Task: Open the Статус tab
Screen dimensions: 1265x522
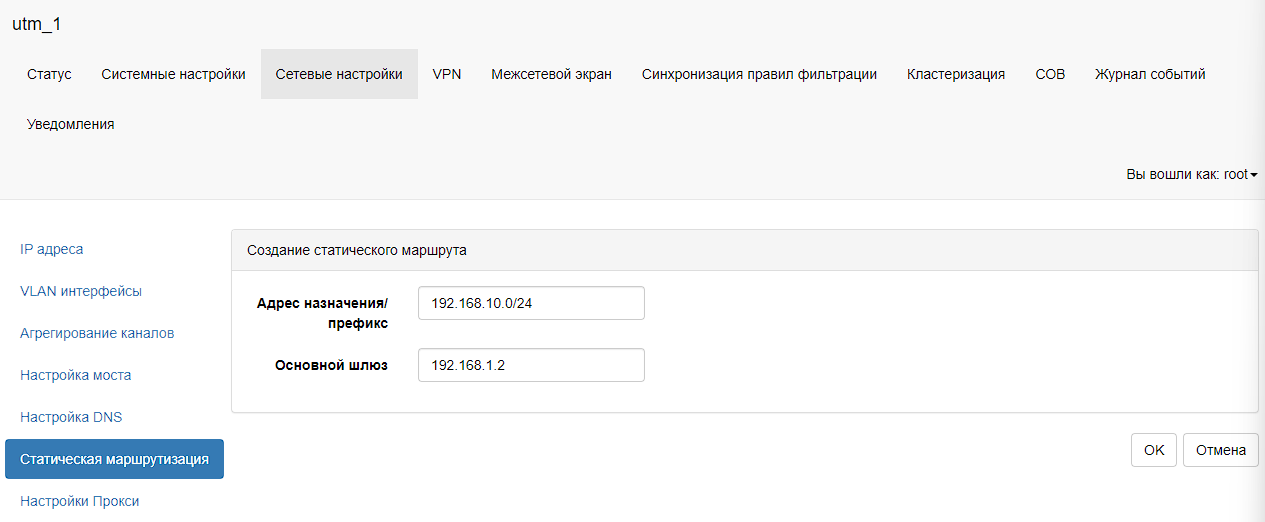Action: [49, 74]
